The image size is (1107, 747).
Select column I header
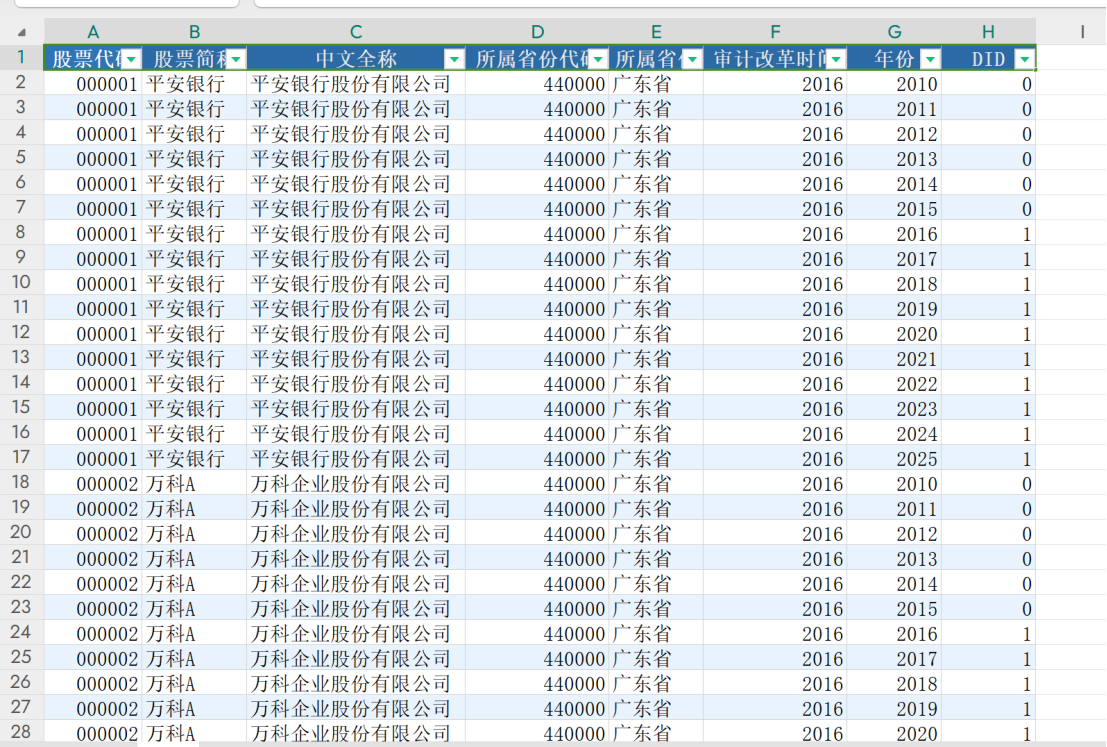tap(1082, 32)
